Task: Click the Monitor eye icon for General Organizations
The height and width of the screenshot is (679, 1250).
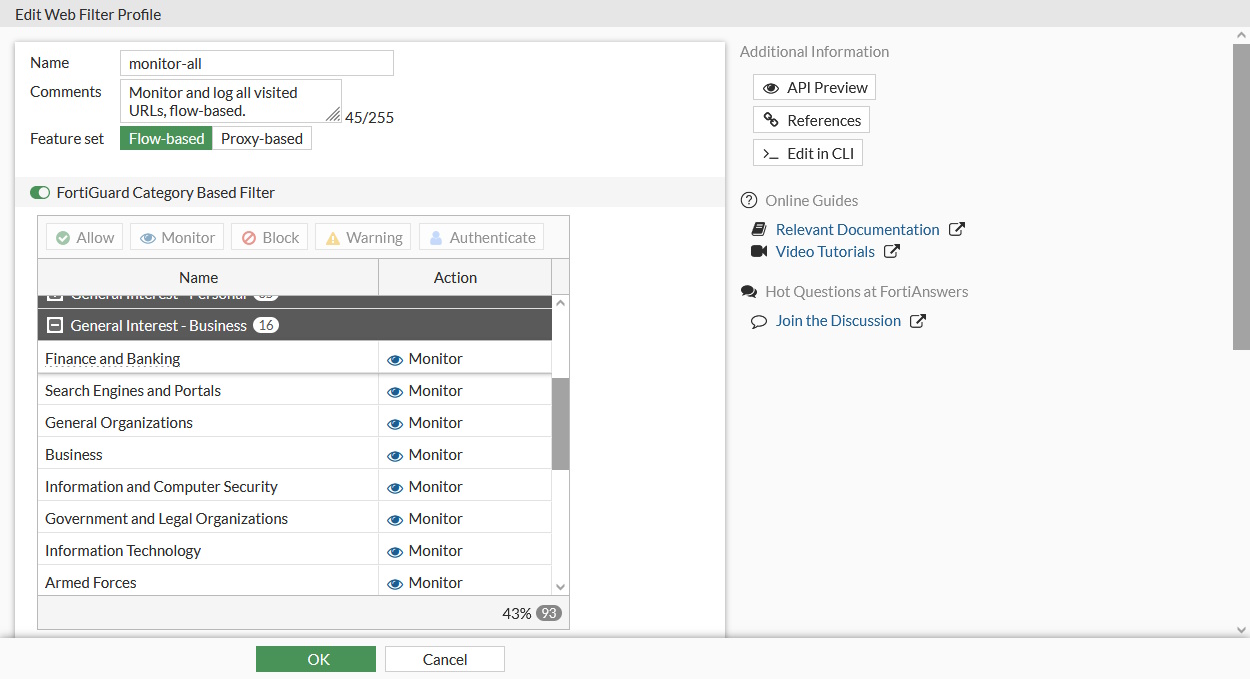Action: 395,423
